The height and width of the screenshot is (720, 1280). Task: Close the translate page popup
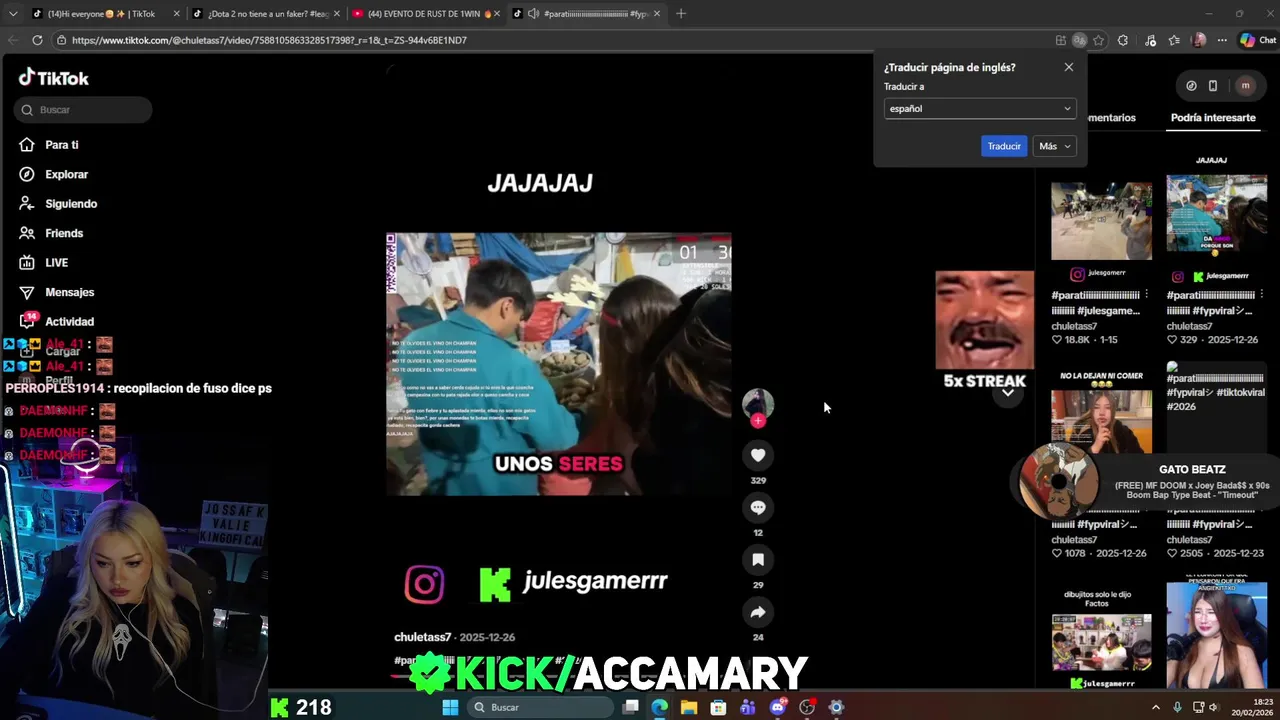coord(1068,67)
